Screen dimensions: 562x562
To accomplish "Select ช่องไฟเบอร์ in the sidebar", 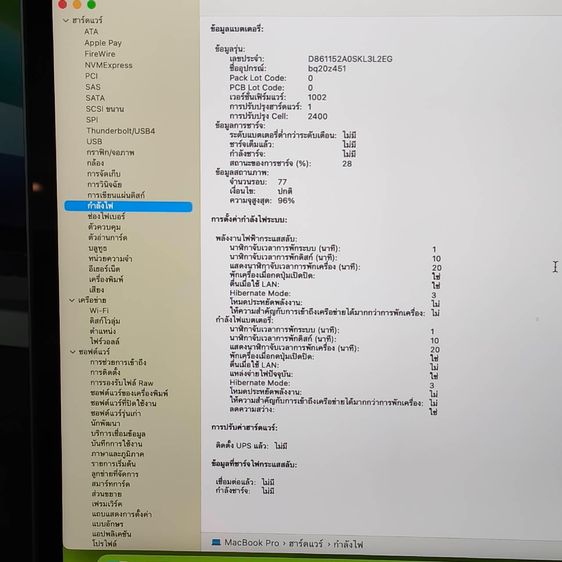I will click(x=106, y=216).
